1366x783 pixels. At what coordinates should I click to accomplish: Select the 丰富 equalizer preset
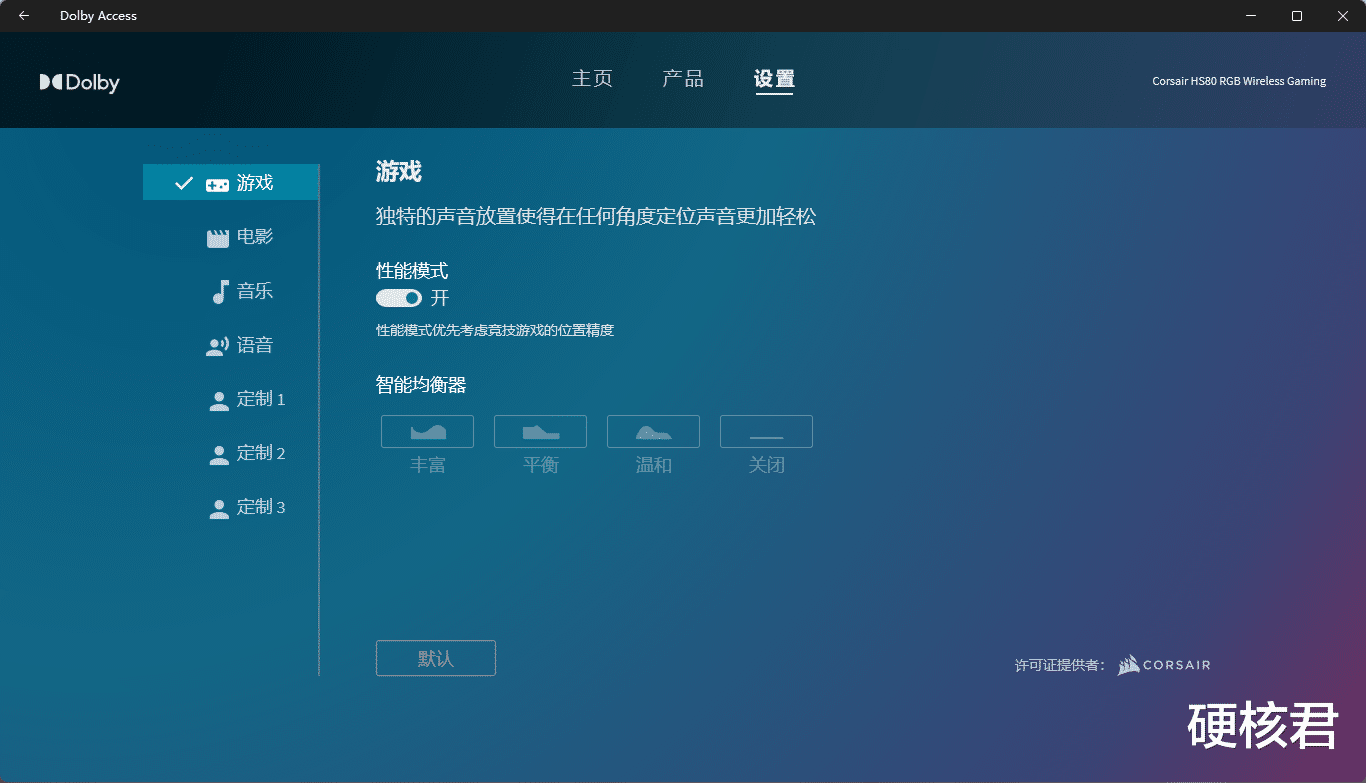coord(427,431)
